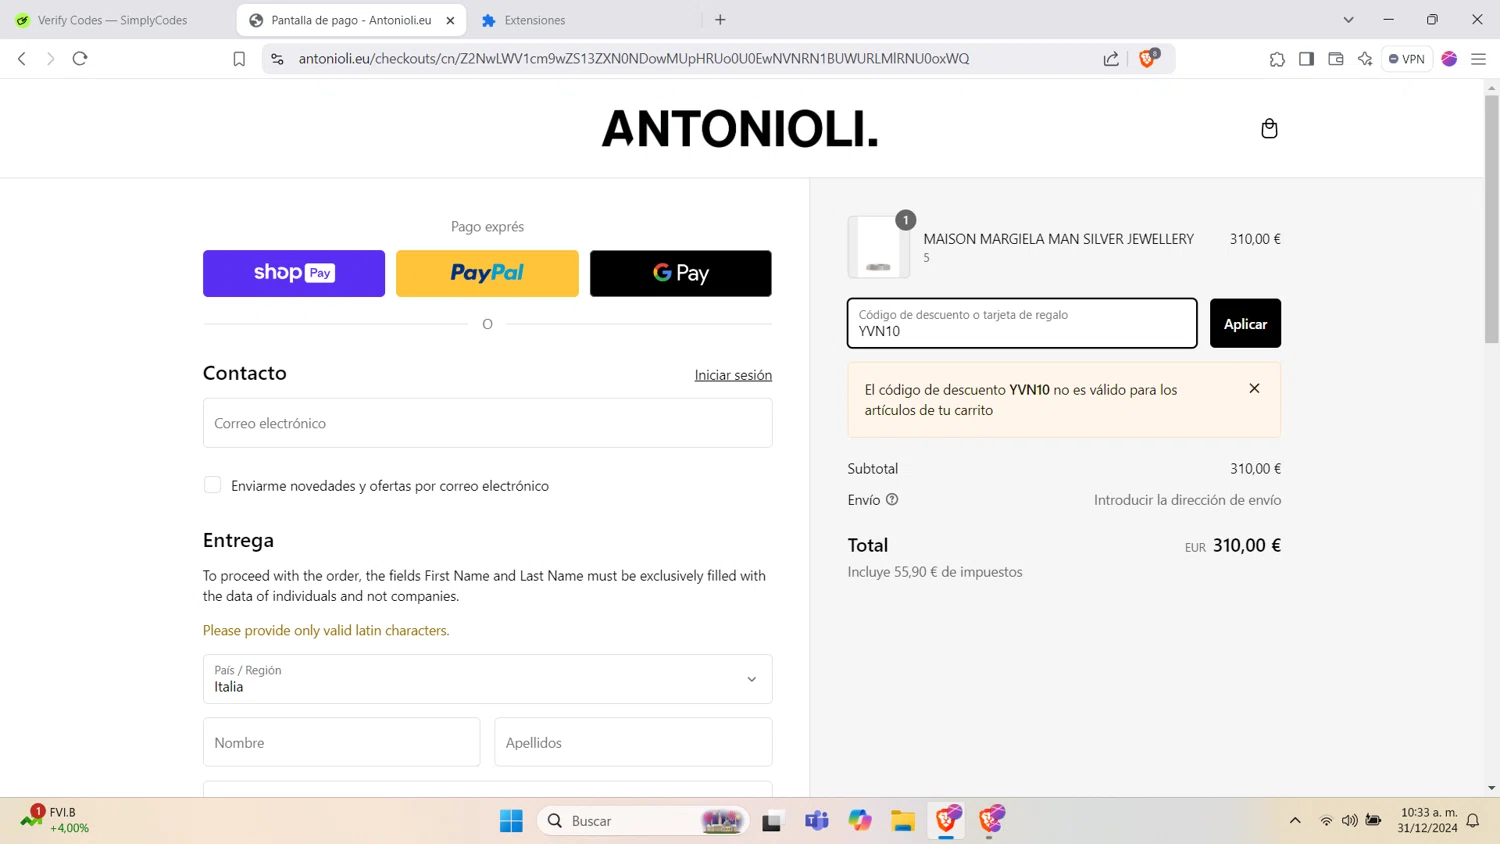Open the extensions puzzle icon in toolbar
Viewport: 1500px width, 844px height.
(1277, 59)
